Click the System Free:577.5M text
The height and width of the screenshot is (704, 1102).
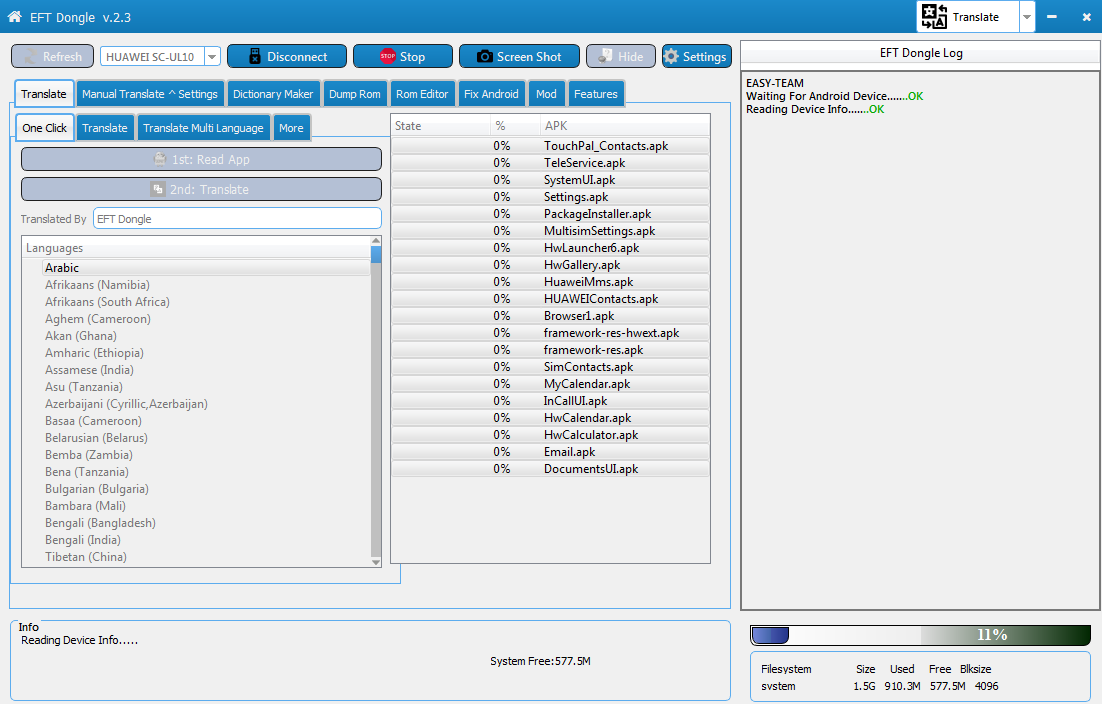coord(540,661)
